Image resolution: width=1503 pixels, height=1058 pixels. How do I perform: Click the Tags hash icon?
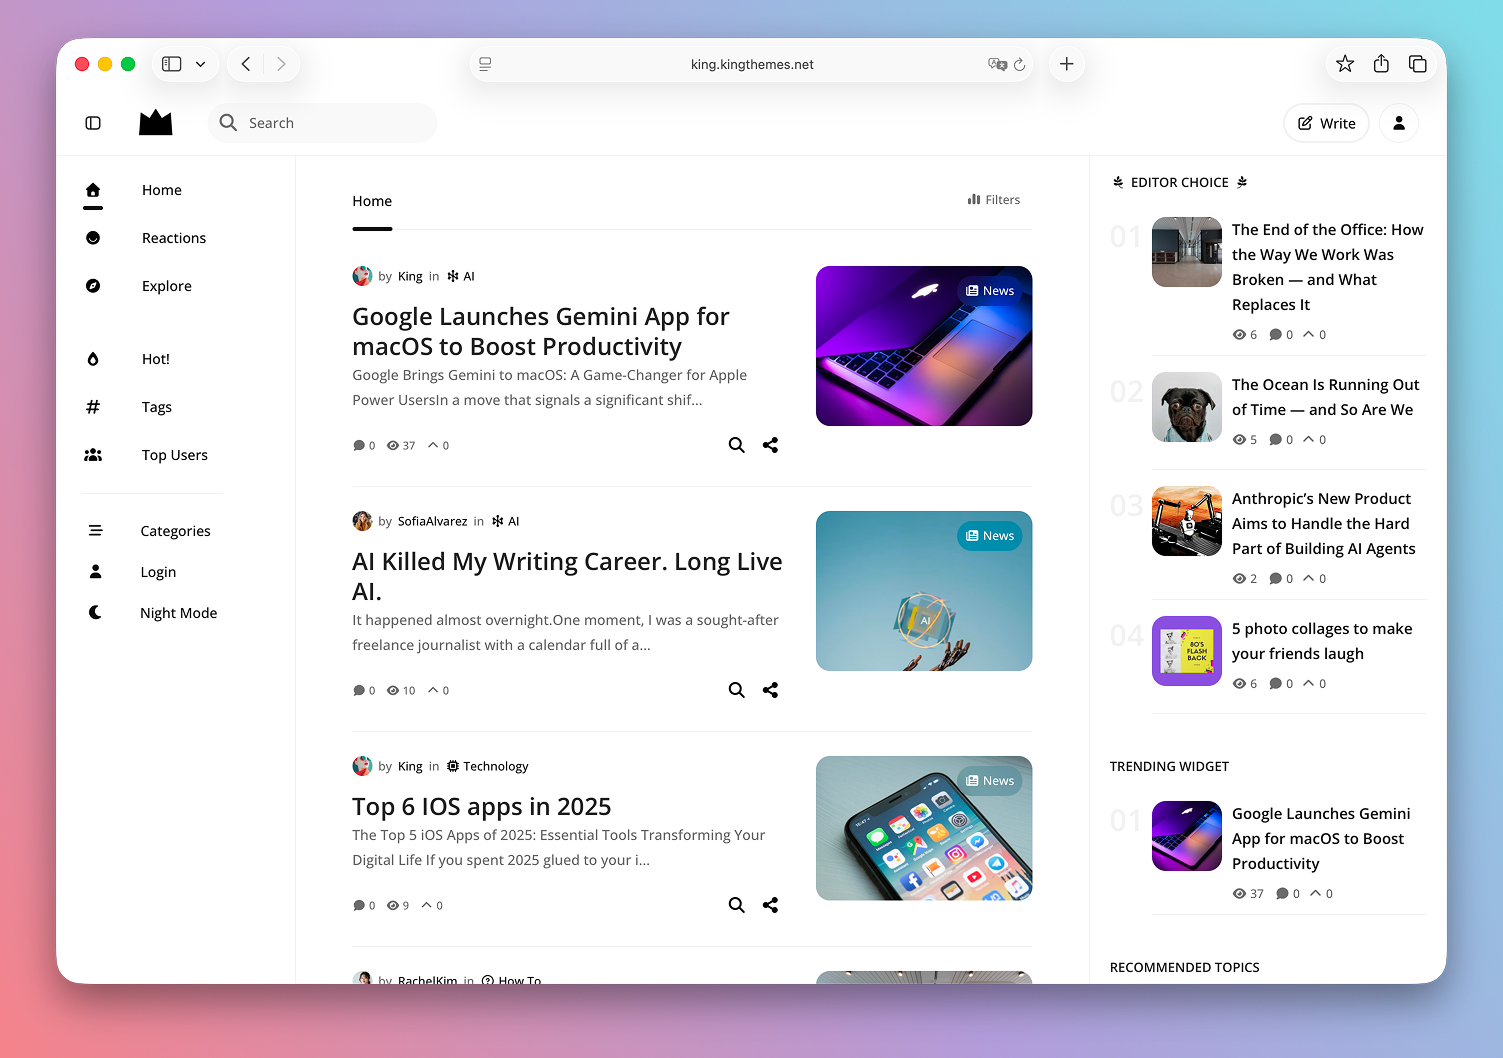93,406
